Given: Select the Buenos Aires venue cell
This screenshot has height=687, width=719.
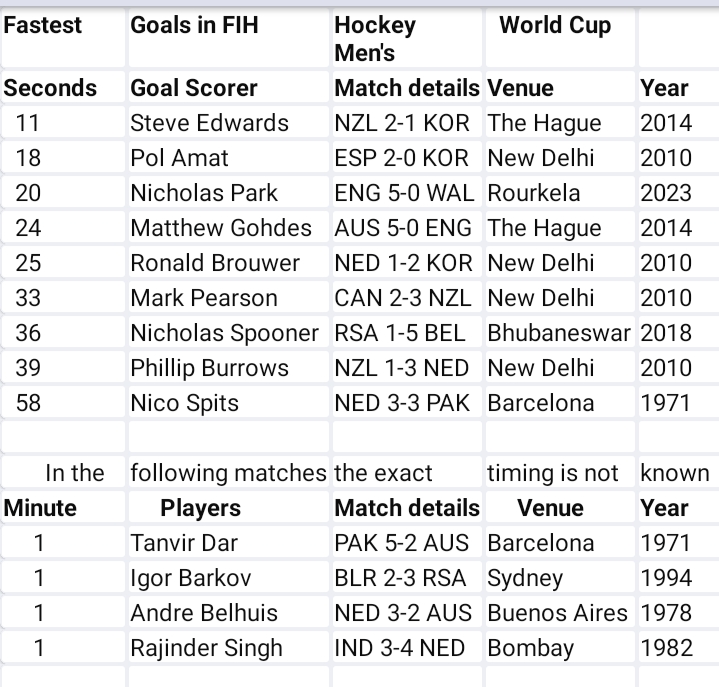Looking at the screenshot, I should (x=558, y=614).
